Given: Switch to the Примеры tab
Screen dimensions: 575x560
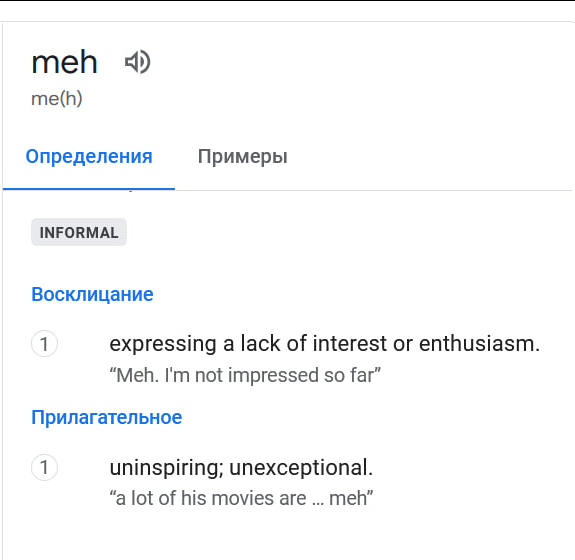Looking at the screenshot, I should [242, 157].
